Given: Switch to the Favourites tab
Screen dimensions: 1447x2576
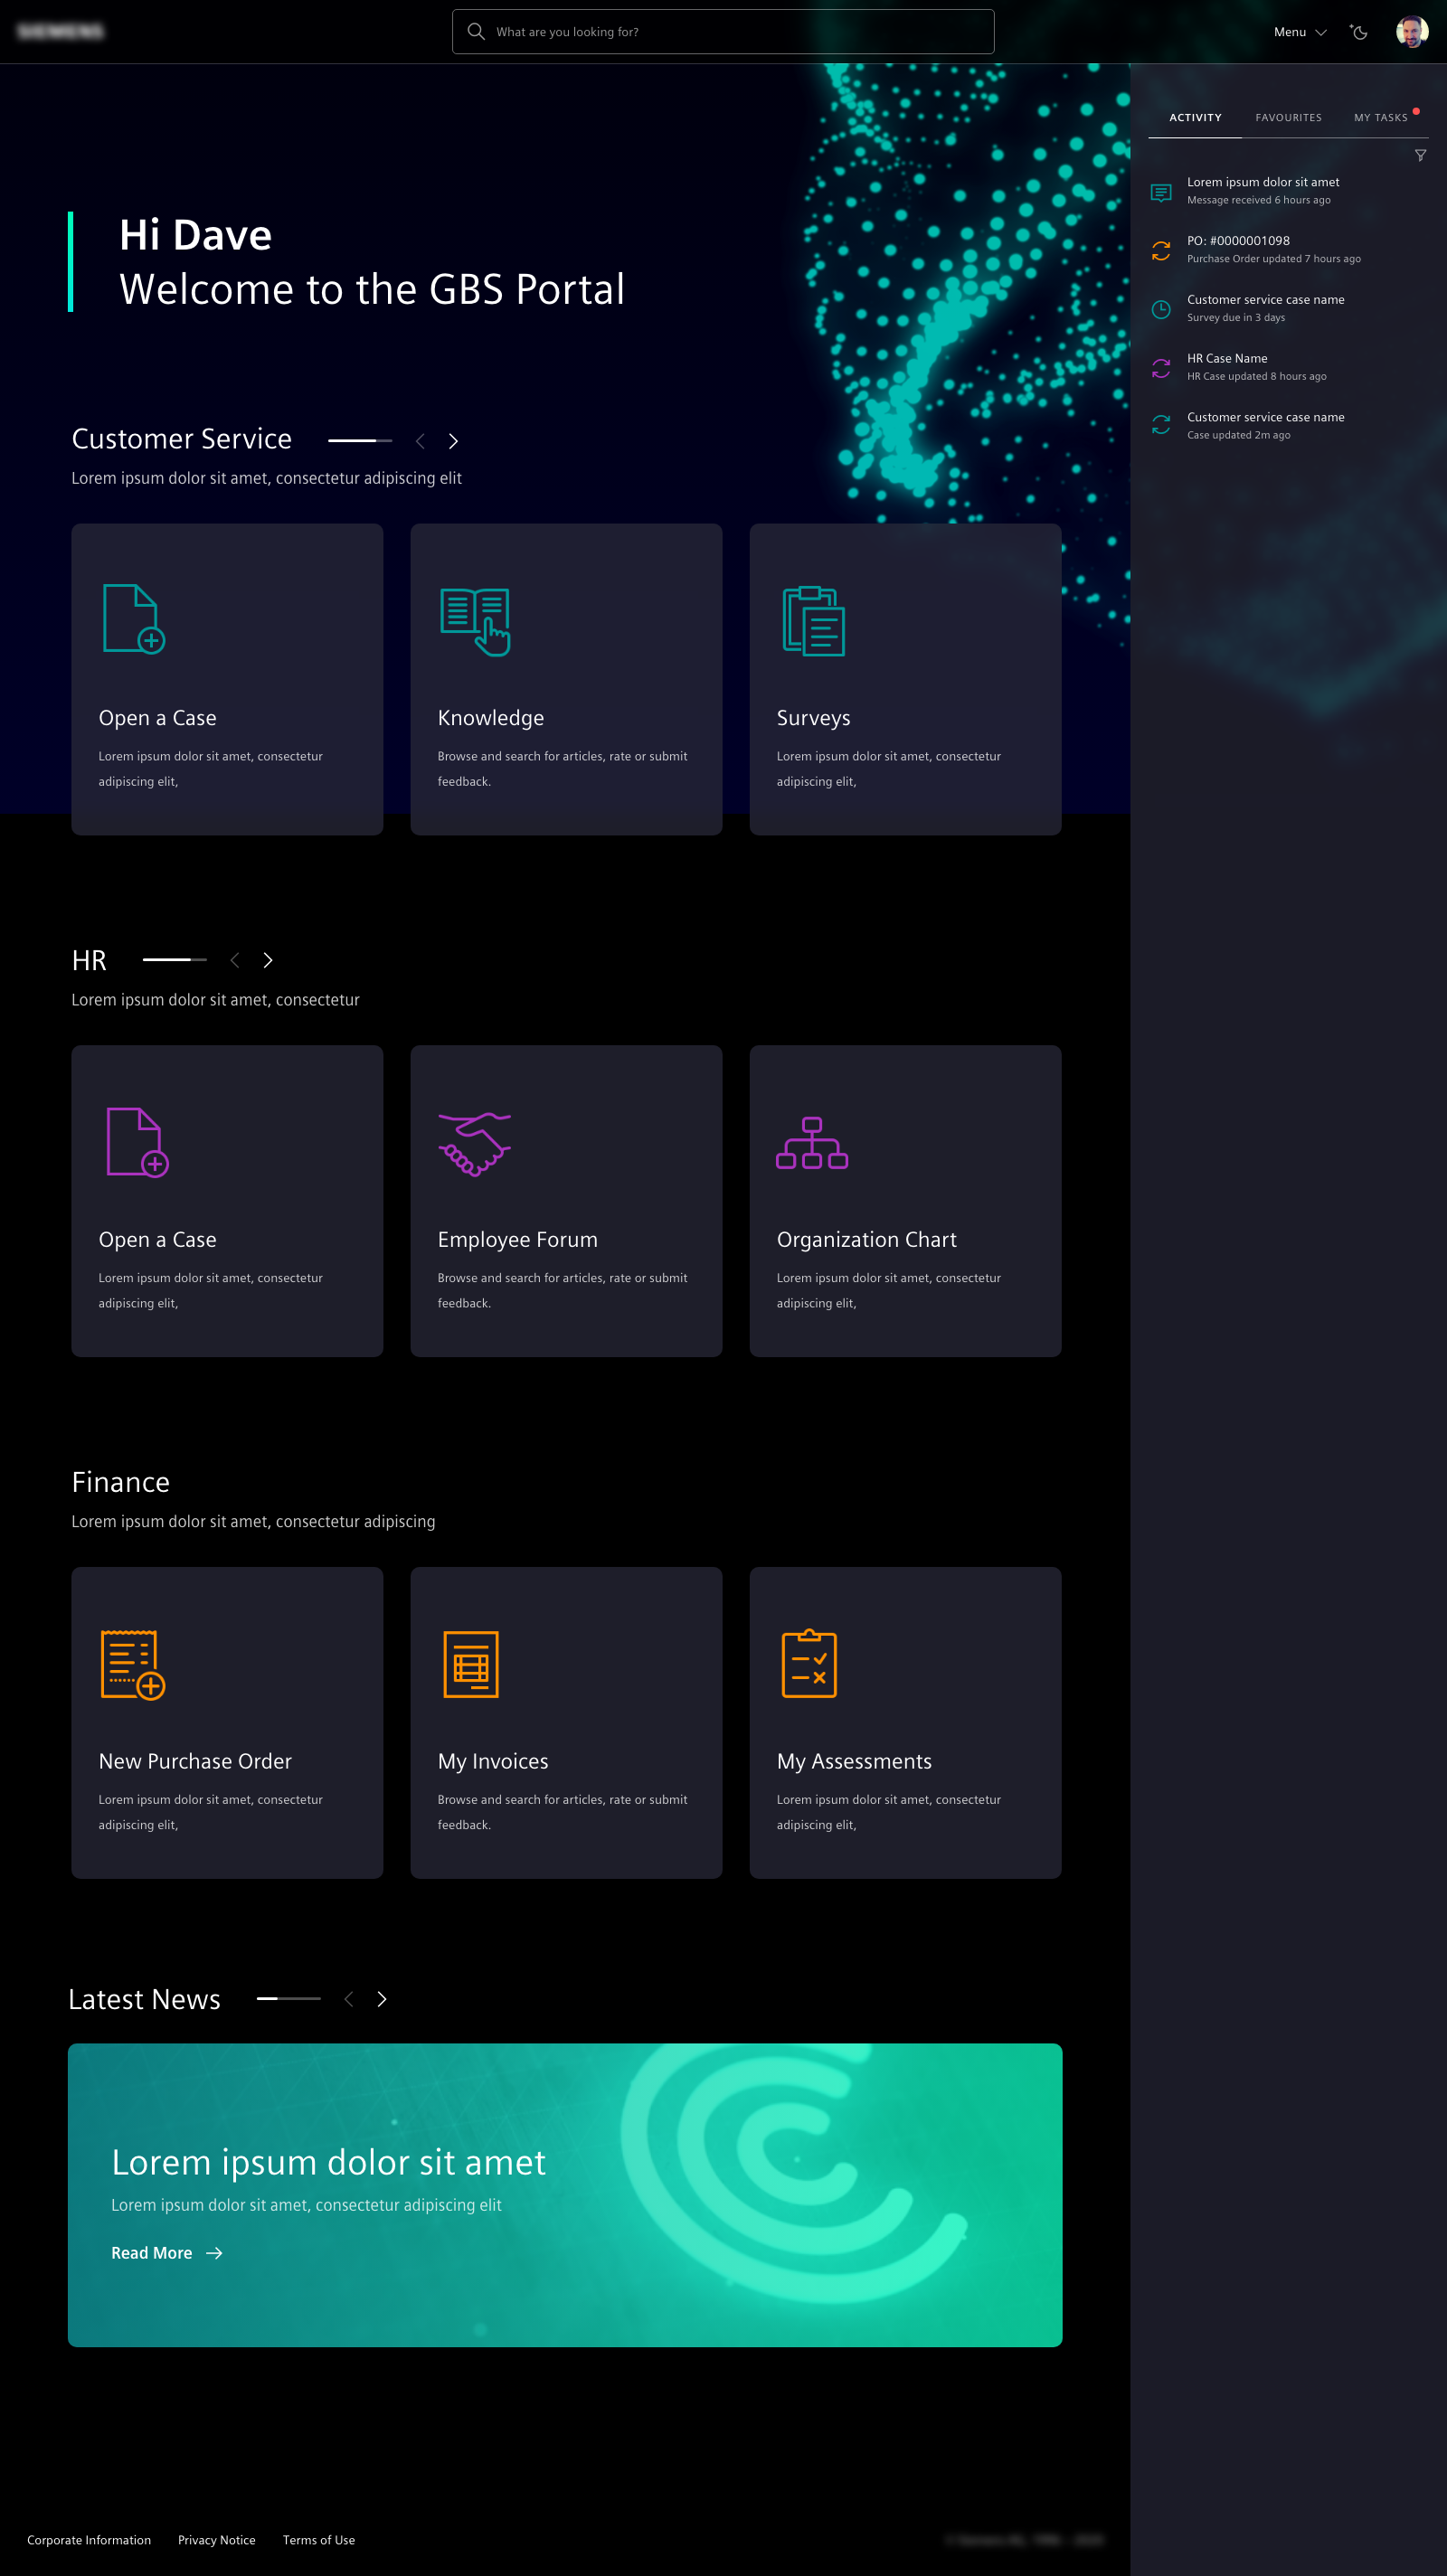Looking at the screenshot, I should tap(1288, 118).
